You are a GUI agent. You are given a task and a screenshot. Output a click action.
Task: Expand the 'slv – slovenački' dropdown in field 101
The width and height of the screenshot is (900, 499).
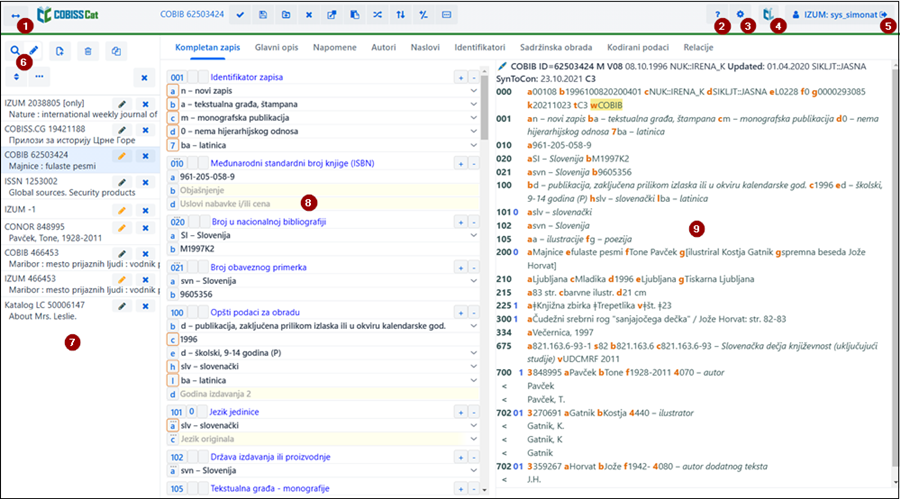tap(474, 425)
